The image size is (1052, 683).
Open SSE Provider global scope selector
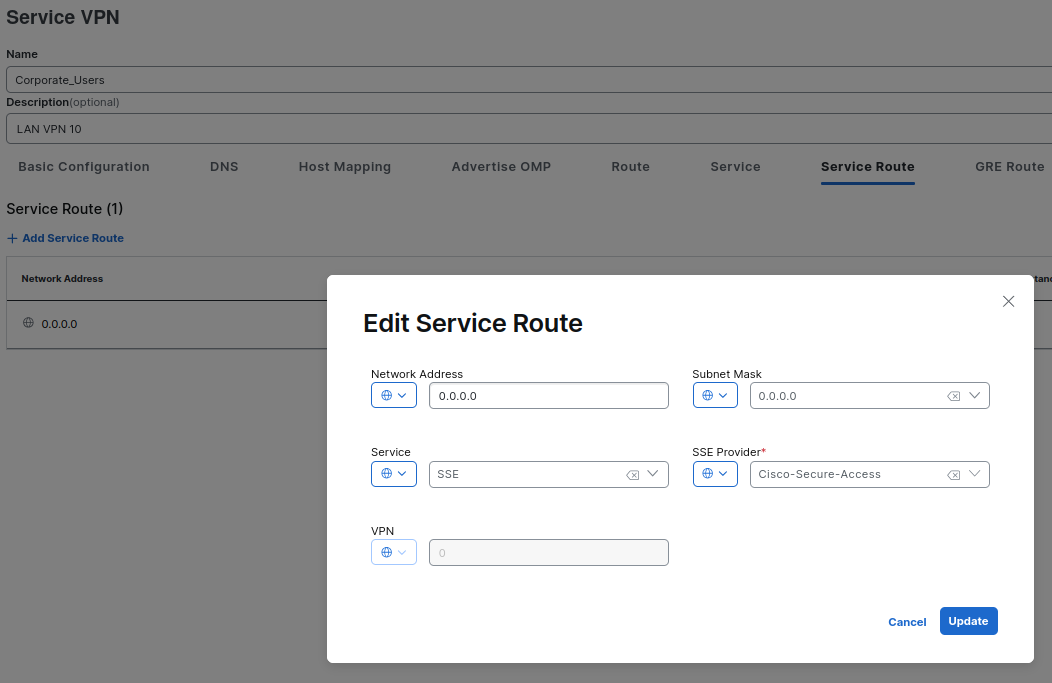click(715, 474)
